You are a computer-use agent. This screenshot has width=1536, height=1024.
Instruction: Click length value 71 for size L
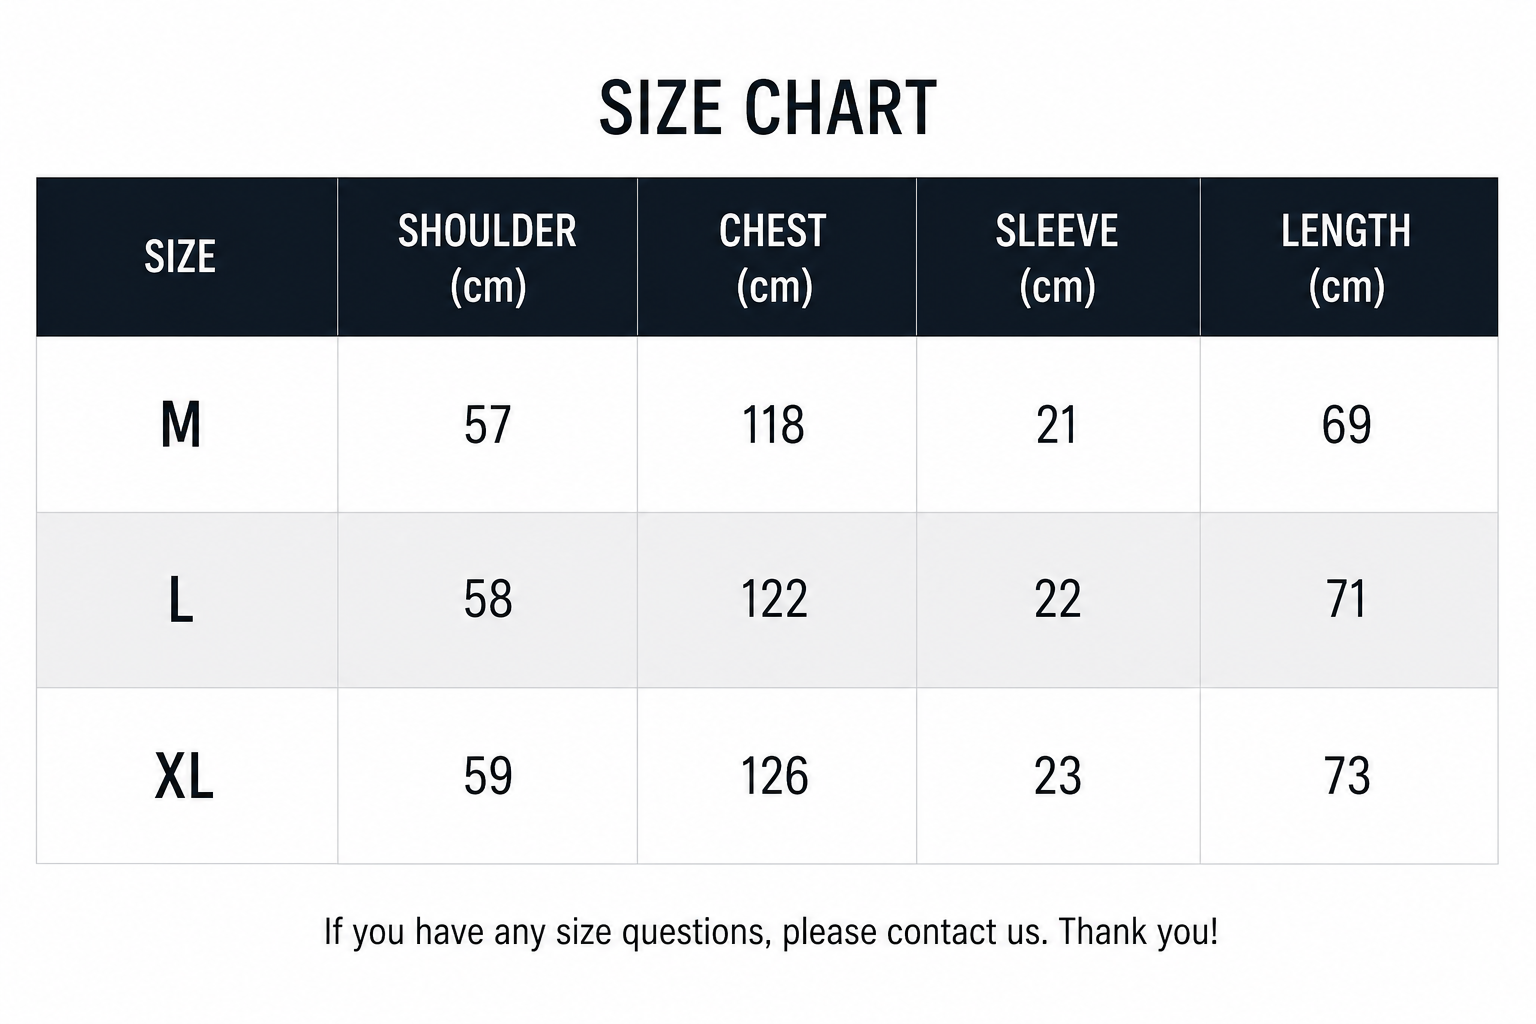coord(1346,600)
